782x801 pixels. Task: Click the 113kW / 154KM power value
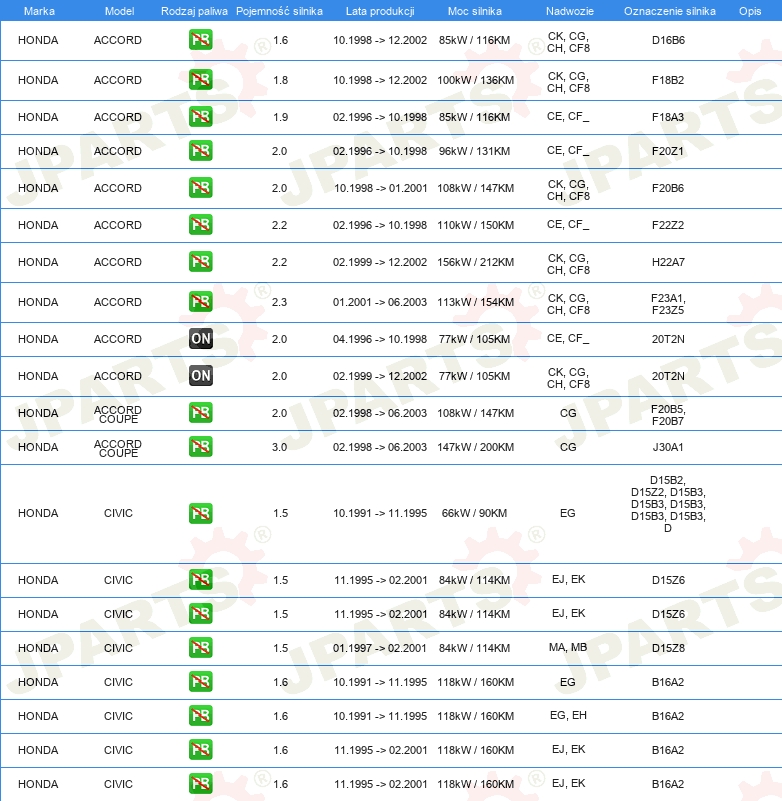[476, 302]
